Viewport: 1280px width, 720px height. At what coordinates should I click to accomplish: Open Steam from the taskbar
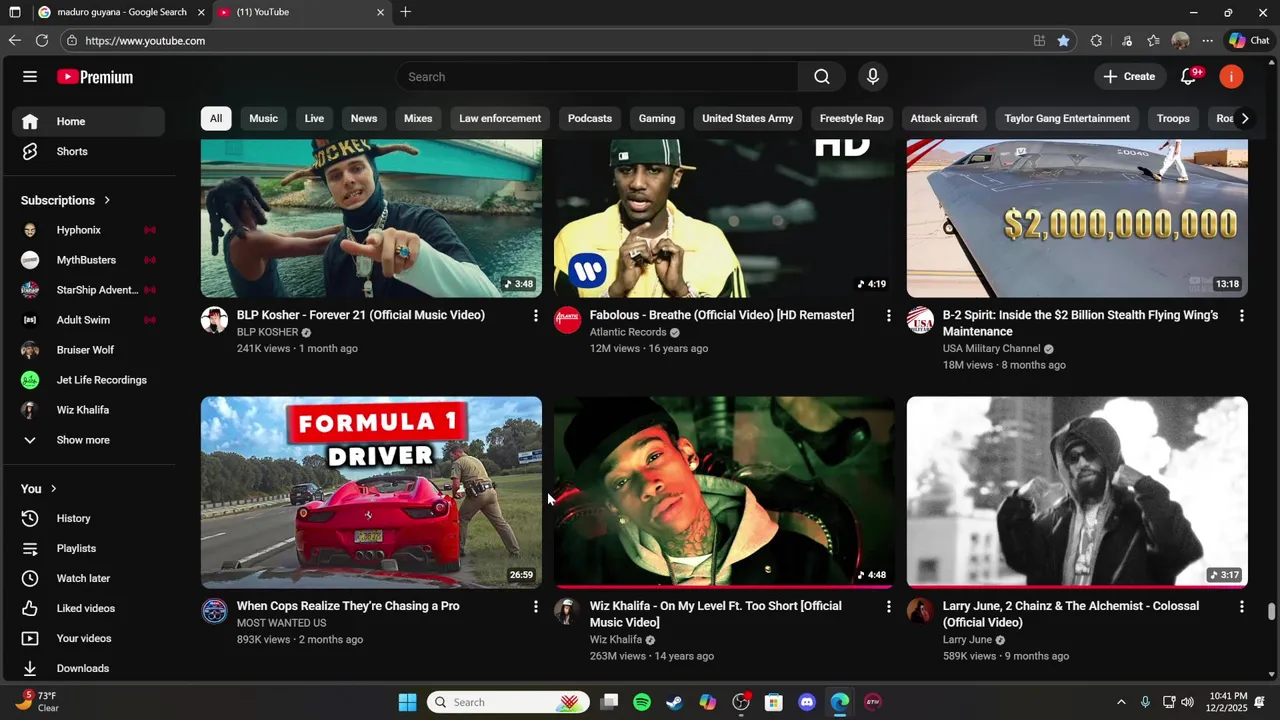(x=675, y=703)
